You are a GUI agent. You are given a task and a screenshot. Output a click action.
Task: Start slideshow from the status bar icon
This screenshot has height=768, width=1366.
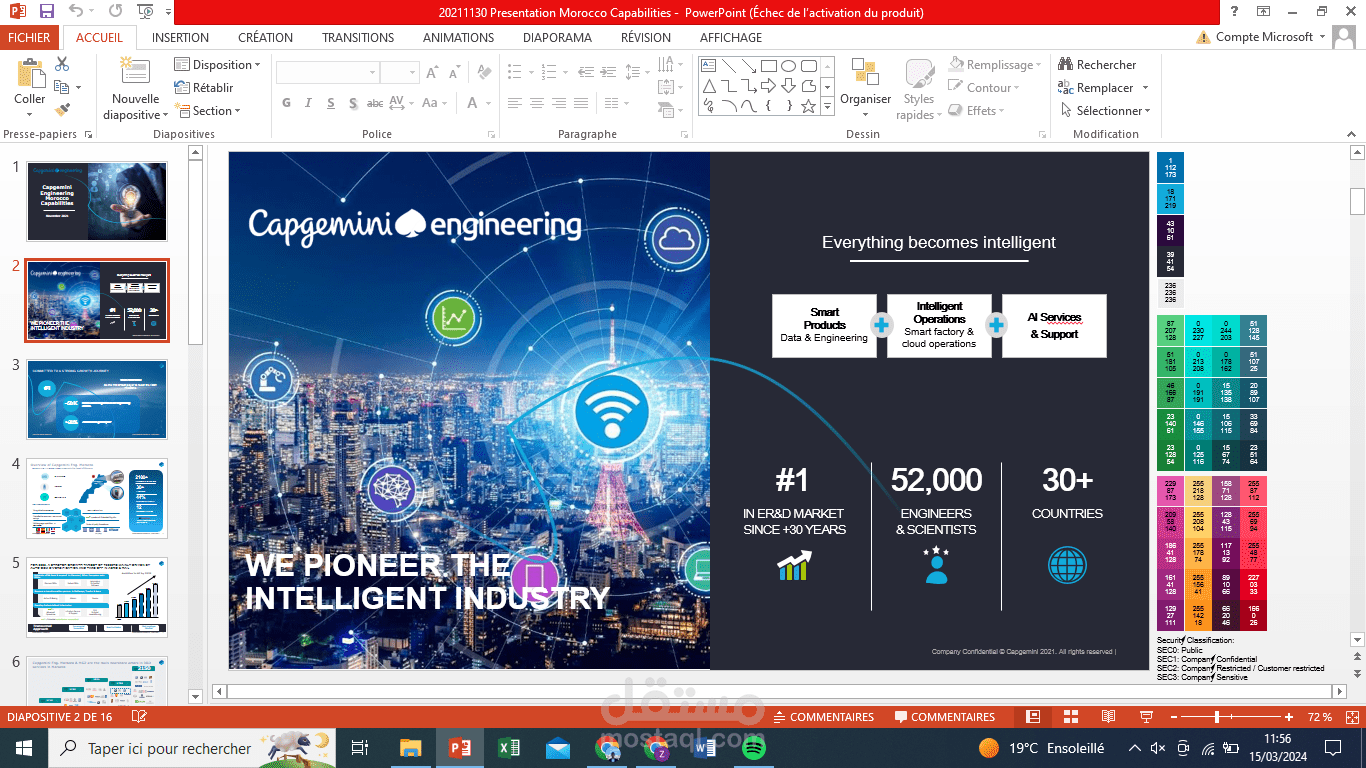pyautogui.click(x=1145, y=717)
